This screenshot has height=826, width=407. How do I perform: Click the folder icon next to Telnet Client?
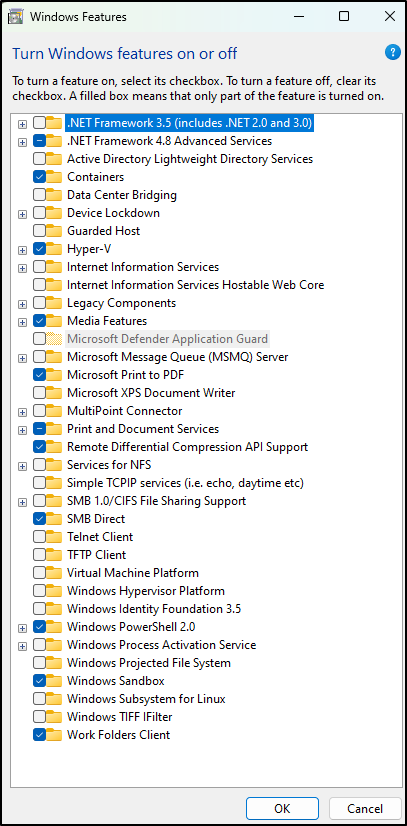click(x=54, y=537)
